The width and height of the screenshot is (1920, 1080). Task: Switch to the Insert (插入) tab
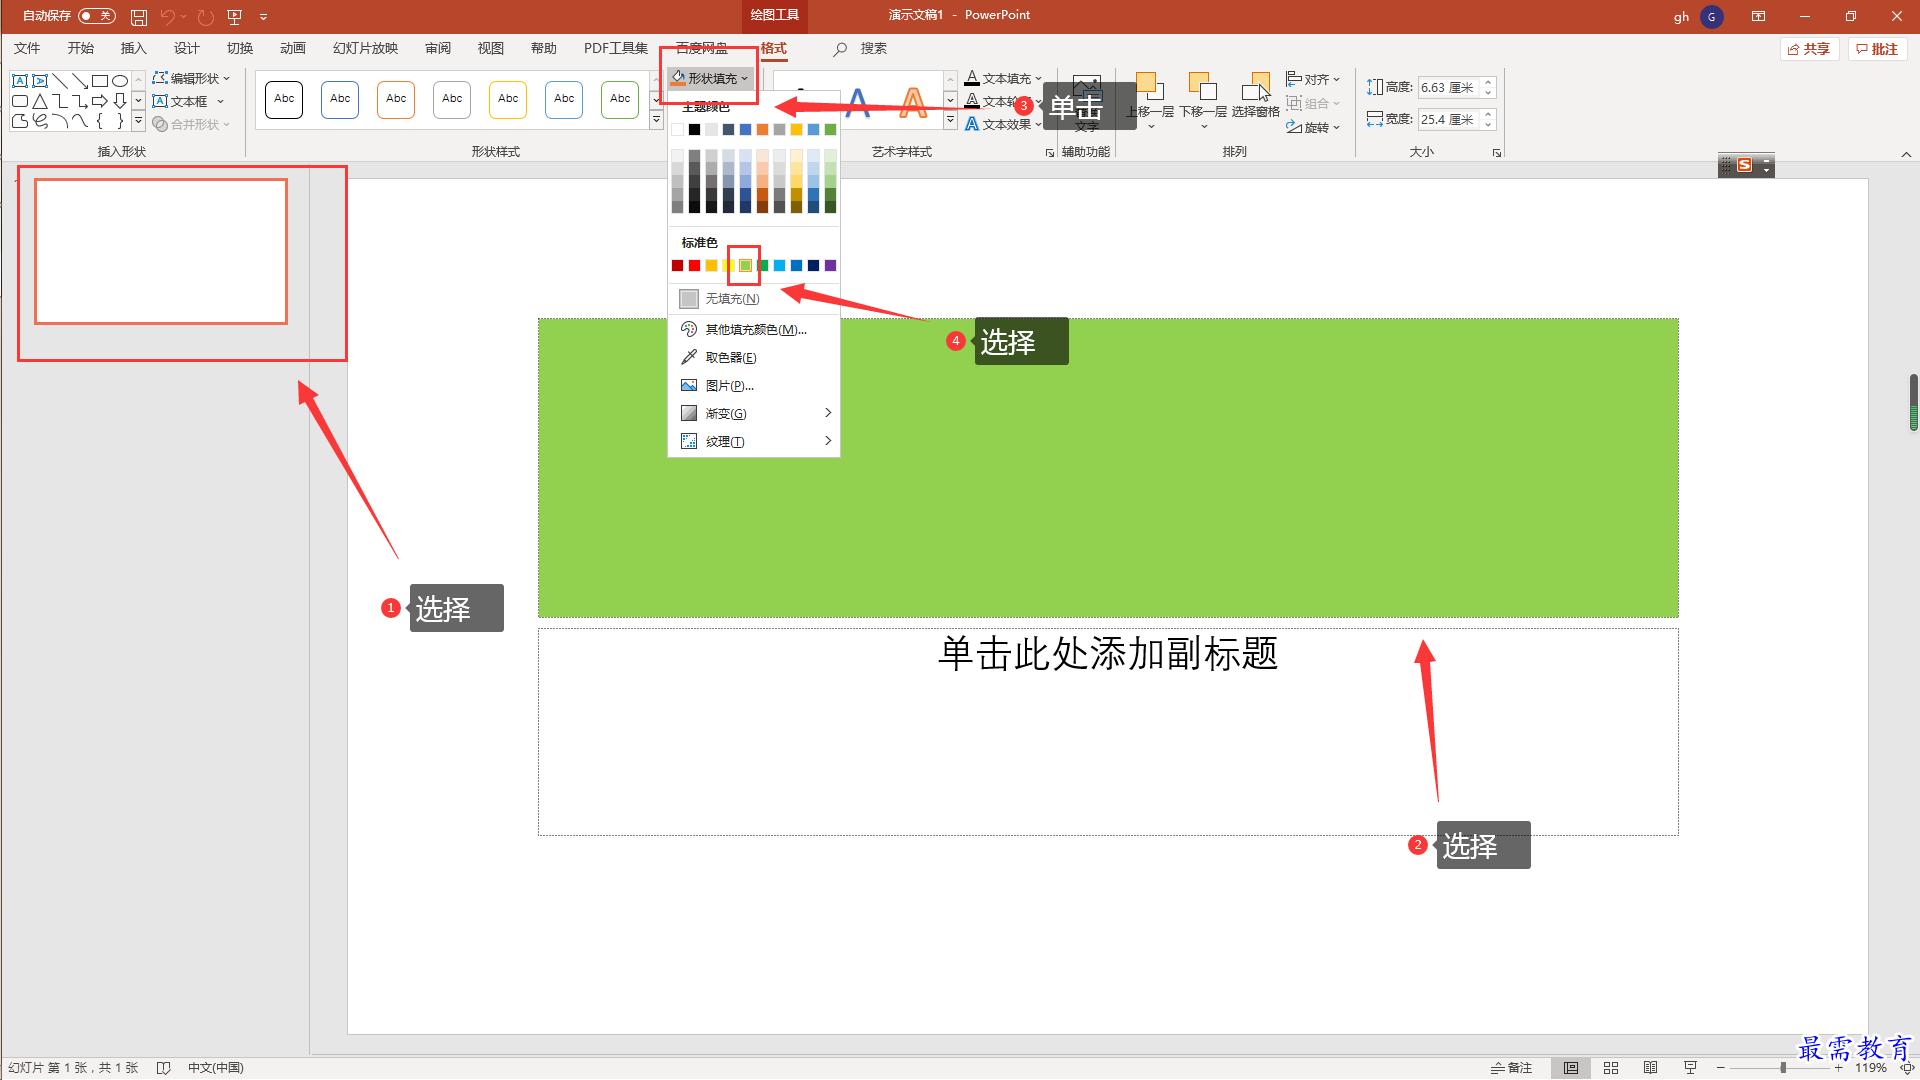(133, 48)
